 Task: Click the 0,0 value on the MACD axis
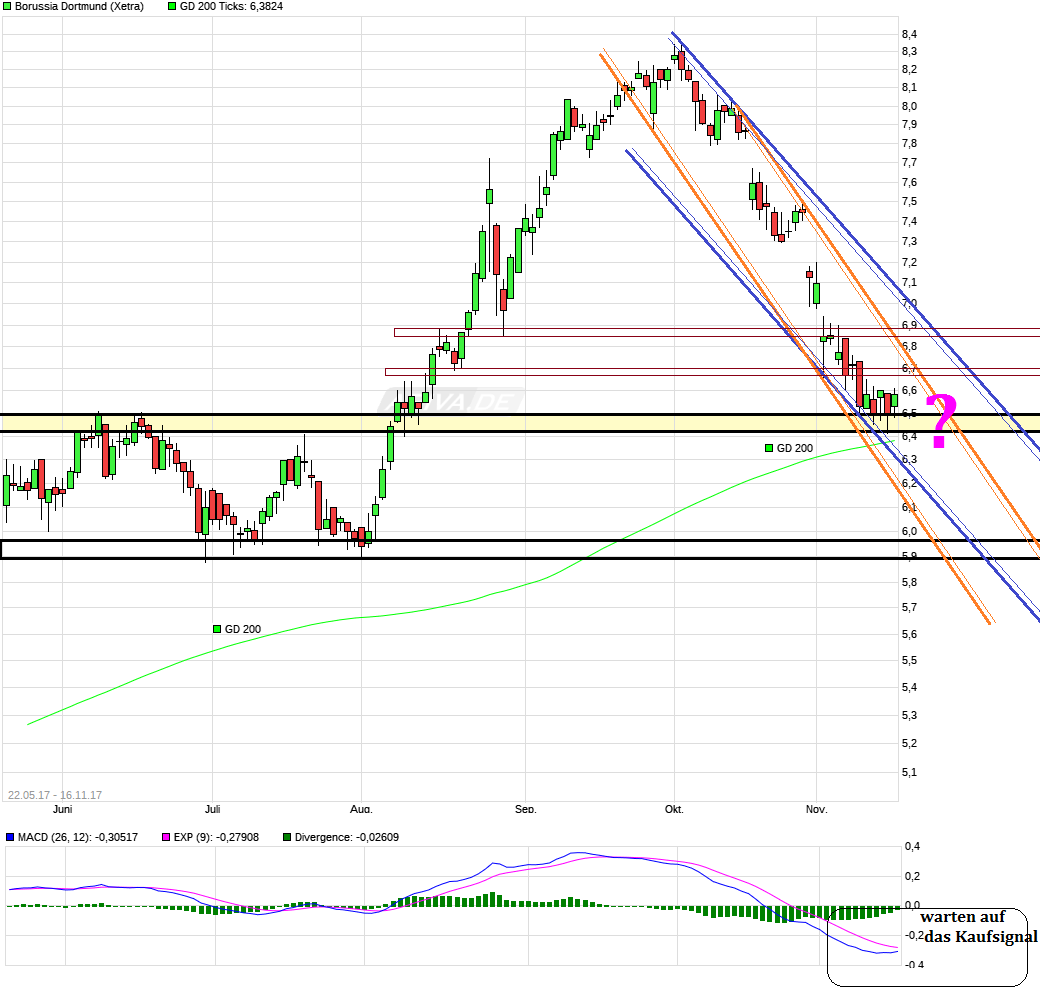(913, 905)
